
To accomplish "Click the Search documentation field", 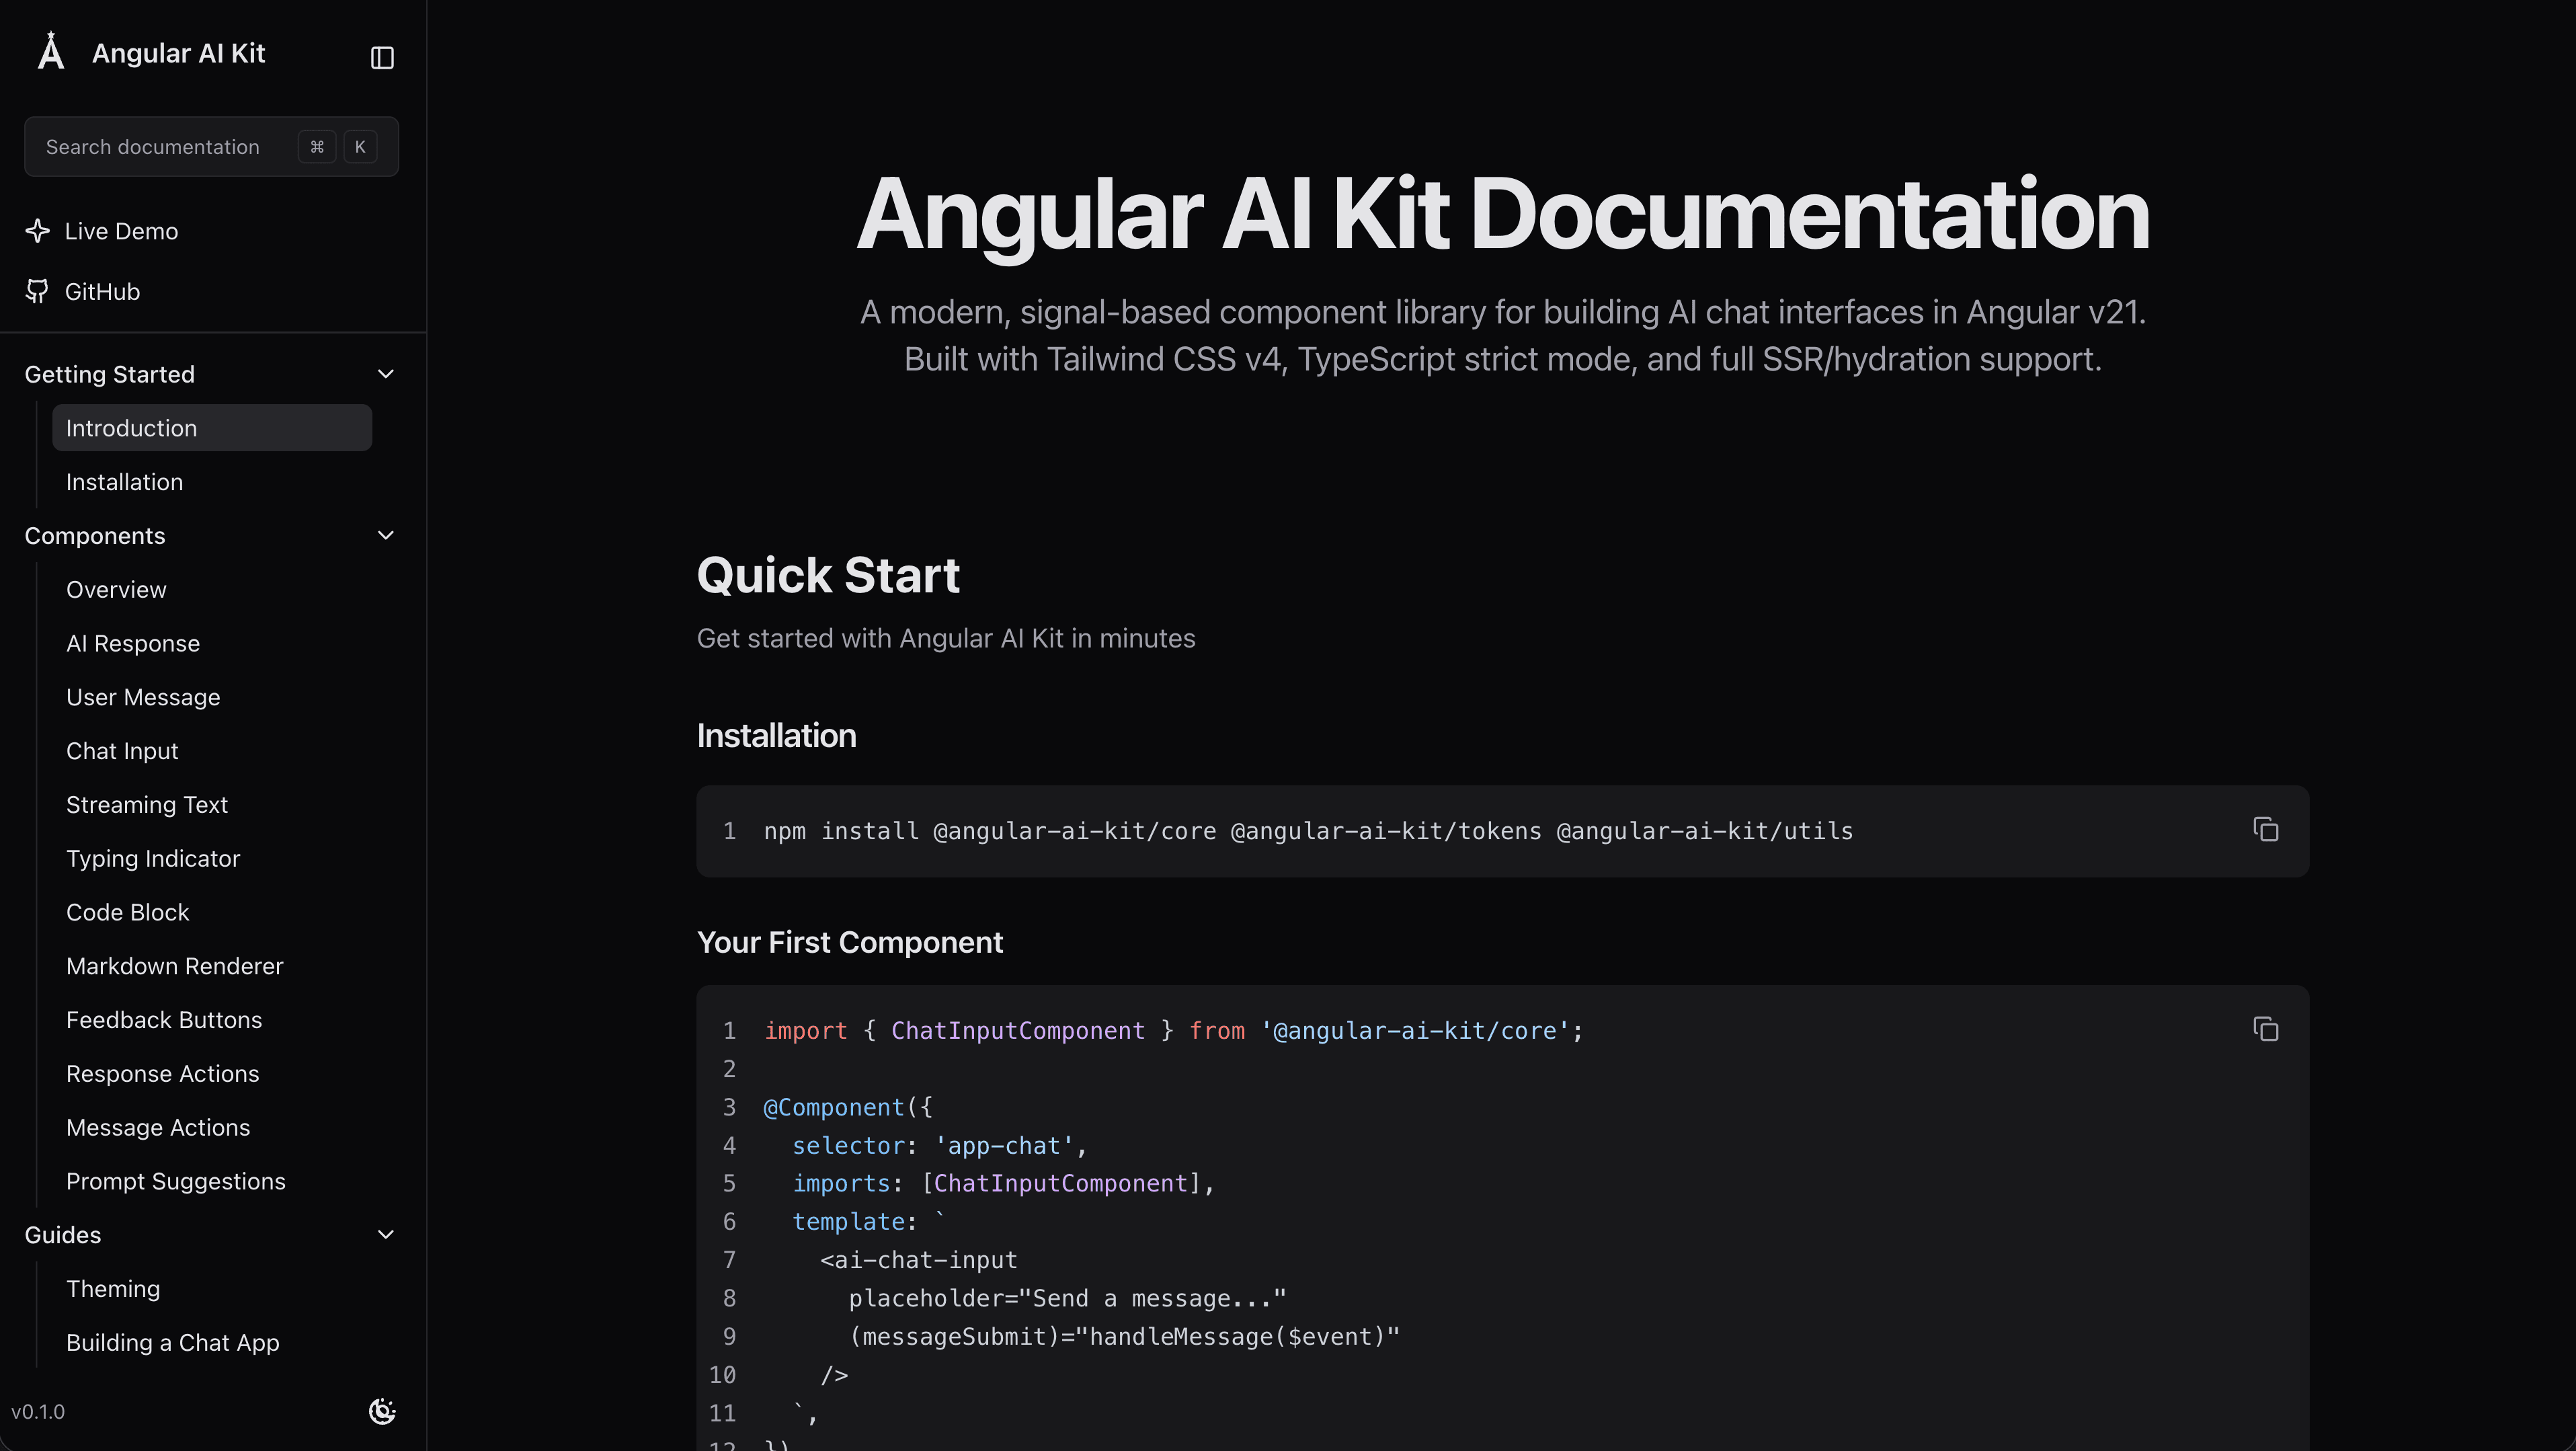I will point(170,146).
